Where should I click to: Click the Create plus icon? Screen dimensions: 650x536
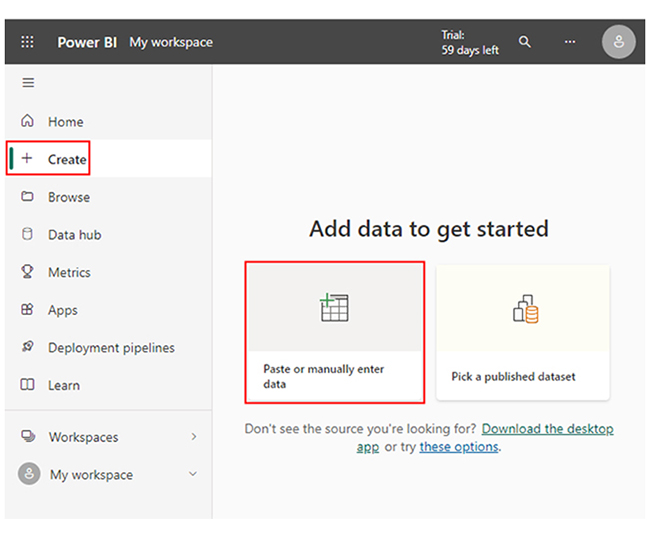click(x=27, y=158)
